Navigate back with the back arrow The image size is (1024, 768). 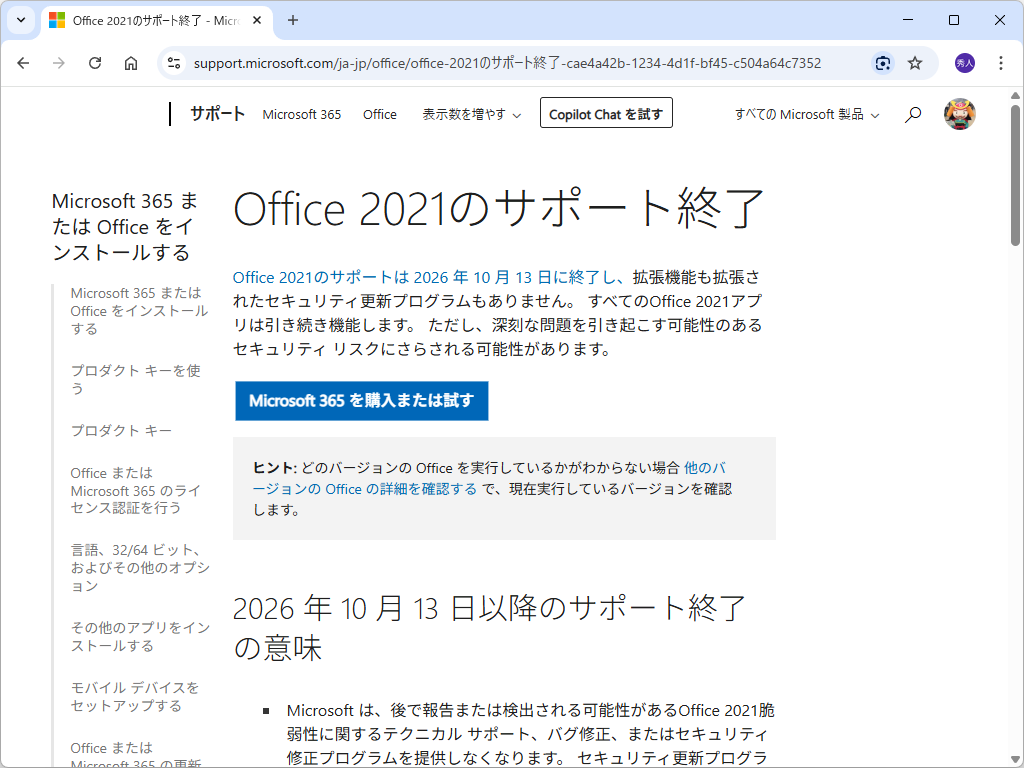pyautogui.click(x=23, y=62)
